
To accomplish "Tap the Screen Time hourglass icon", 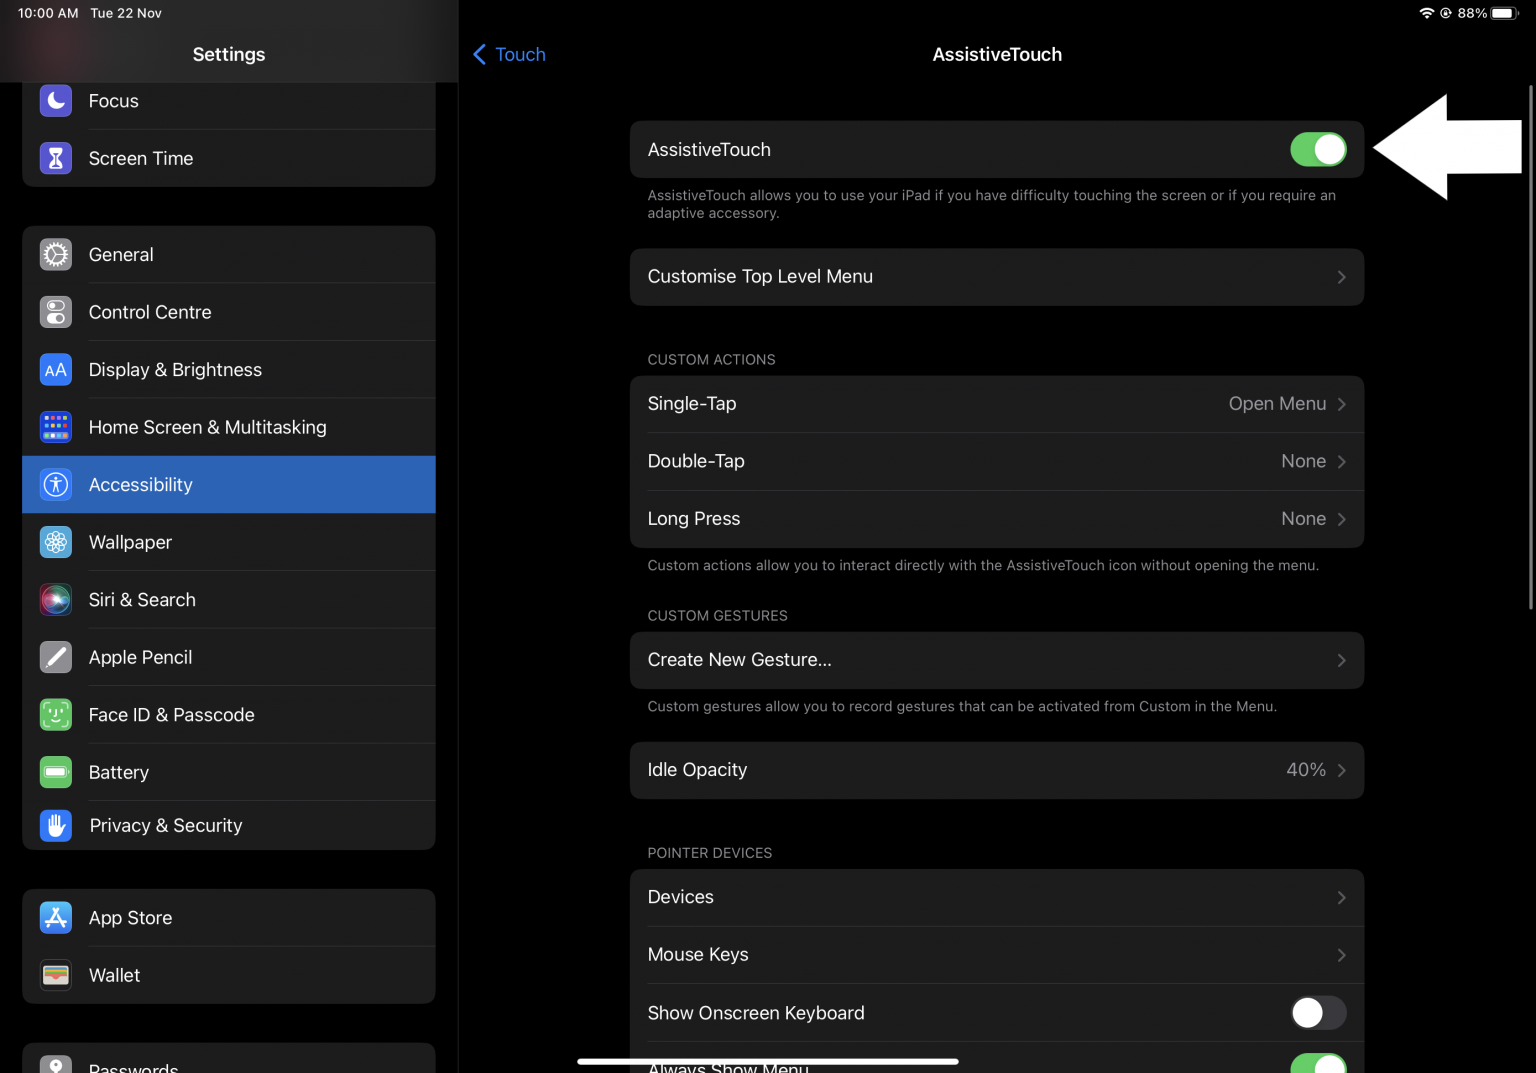I will 56,158.
